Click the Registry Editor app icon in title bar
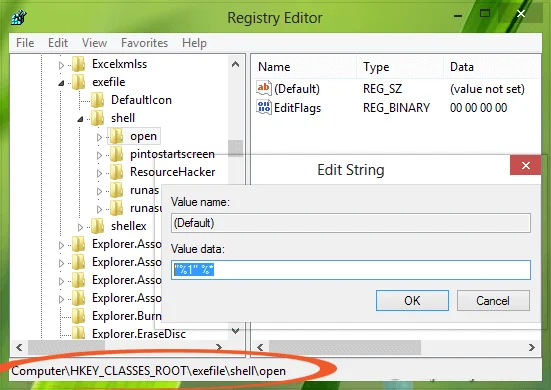Image resolution: width=551 pixels, height=390 pixels. [19, 18]
